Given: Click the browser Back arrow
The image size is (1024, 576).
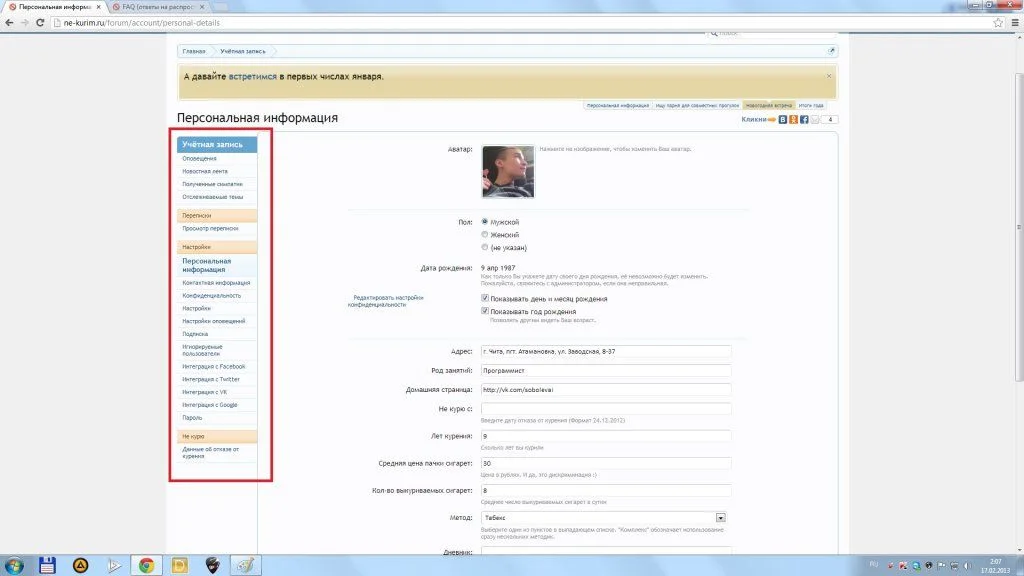Looking at the screenshot, I should (10, 22).
